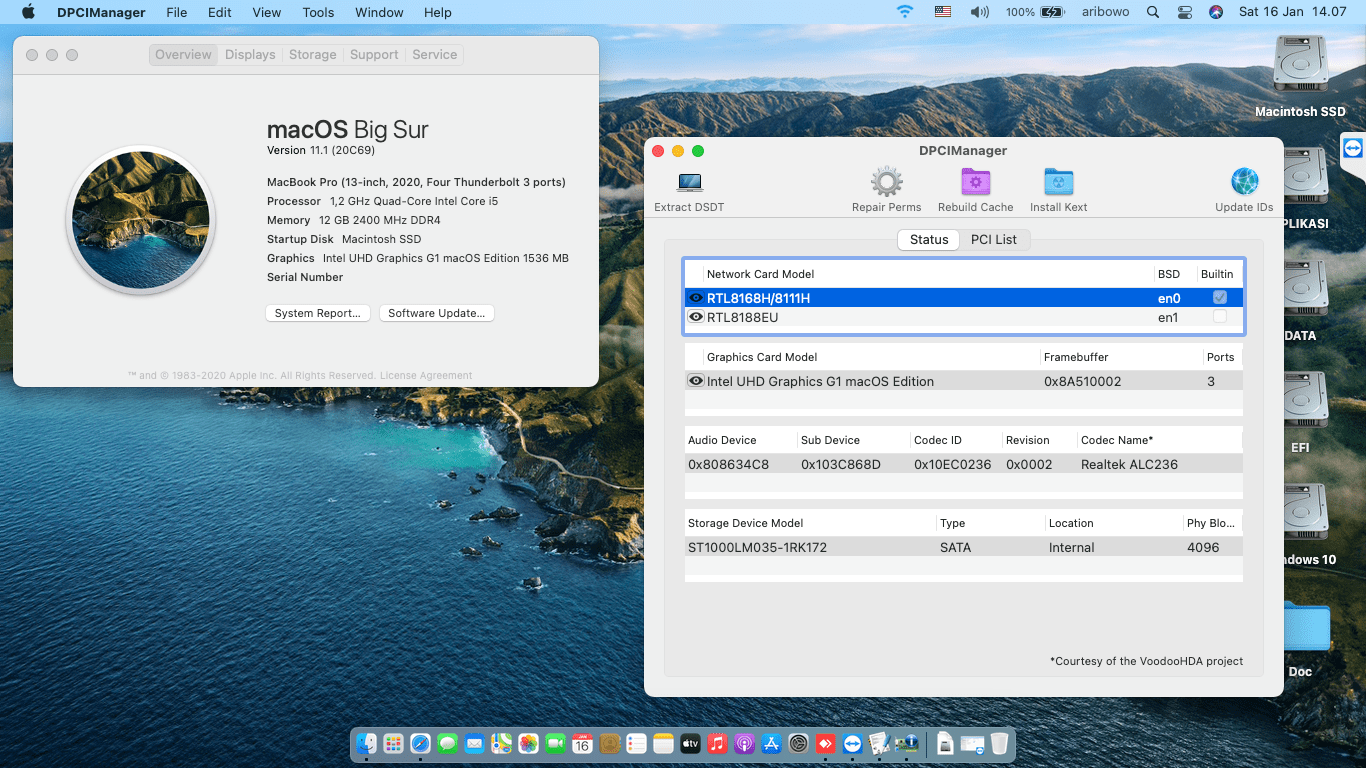Open the File menu

[x=177, y=12]
